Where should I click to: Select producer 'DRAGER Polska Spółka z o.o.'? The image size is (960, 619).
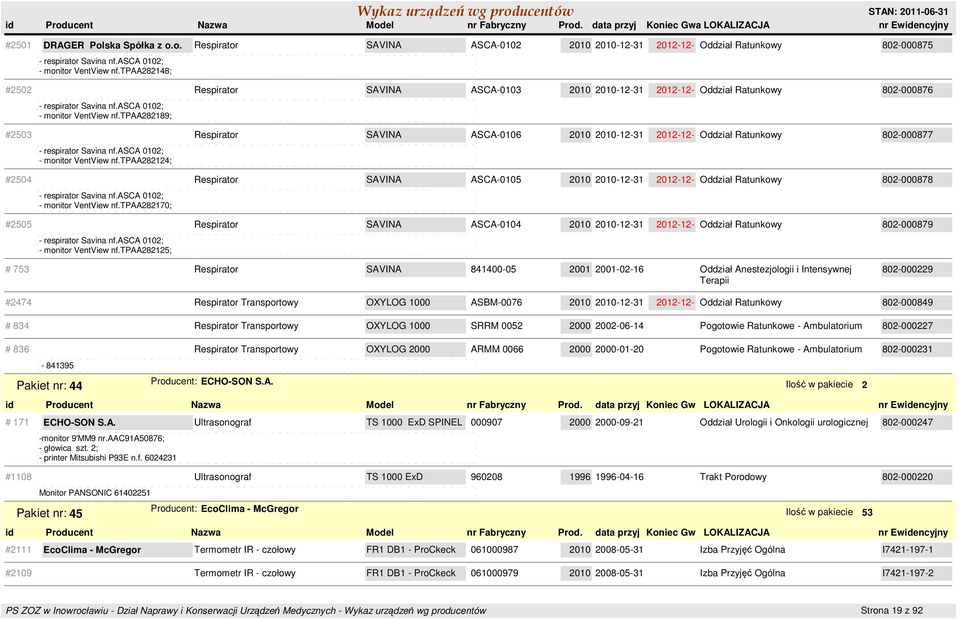[x=113, y=45]
